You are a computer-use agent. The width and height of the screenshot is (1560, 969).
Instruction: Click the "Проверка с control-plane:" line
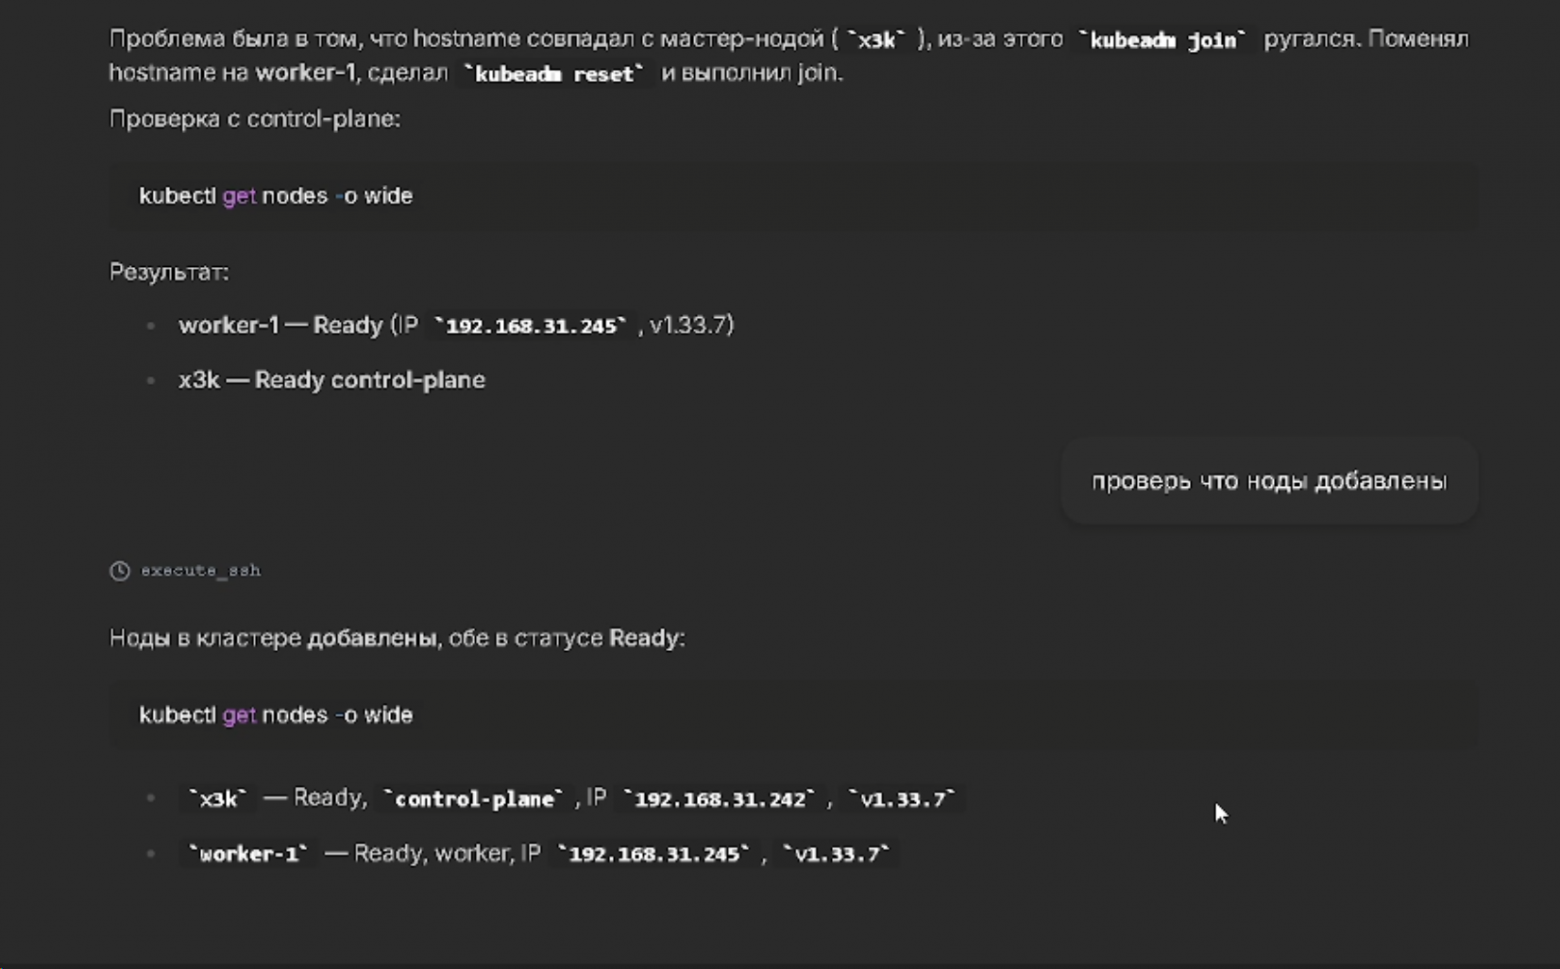click(254, 119)
